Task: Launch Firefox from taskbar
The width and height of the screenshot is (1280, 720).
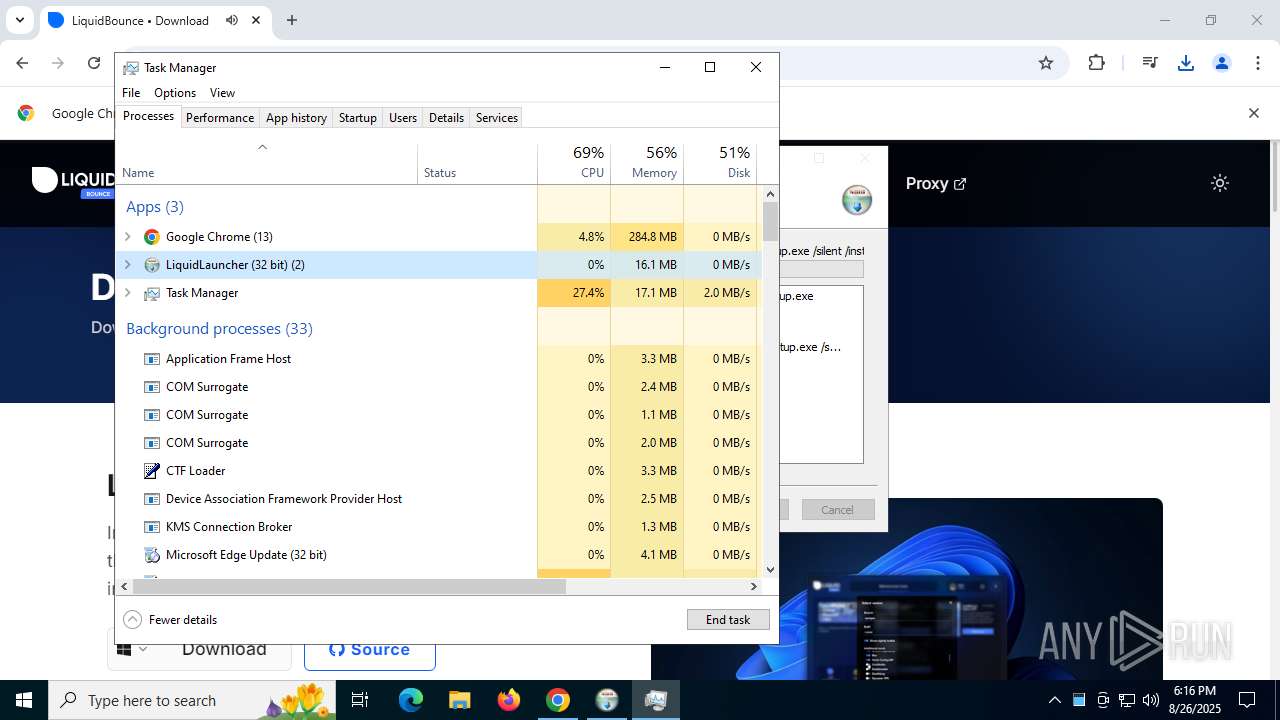Action: click(x=509, y=700)
